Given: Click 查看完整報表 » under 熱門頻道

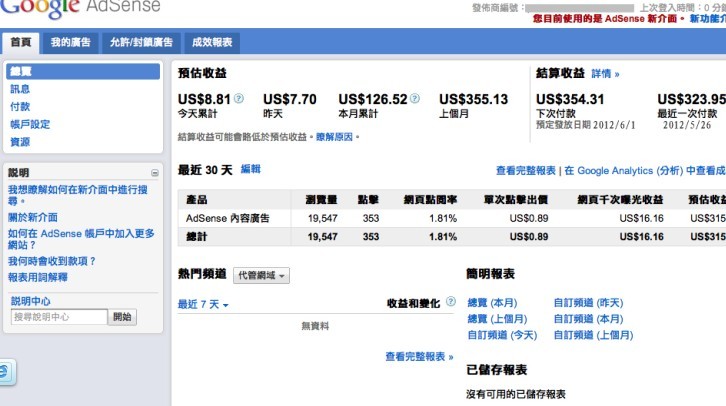Looking at the screenshot, I should click(x=419, y=356).
